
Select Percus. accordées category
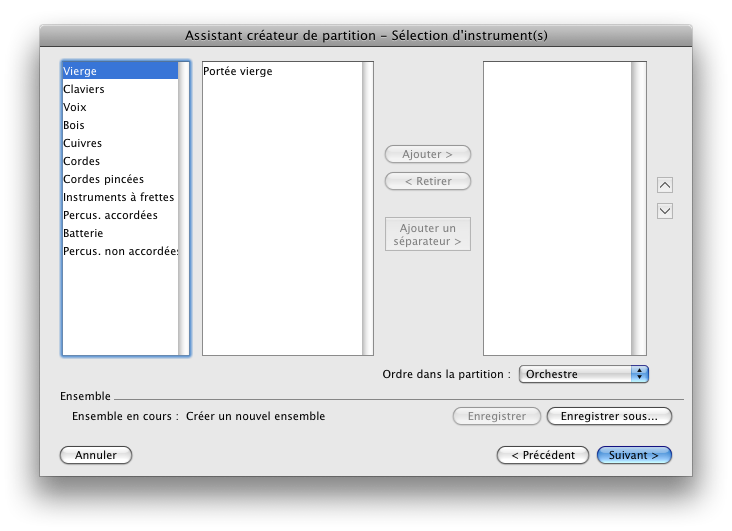110,215
